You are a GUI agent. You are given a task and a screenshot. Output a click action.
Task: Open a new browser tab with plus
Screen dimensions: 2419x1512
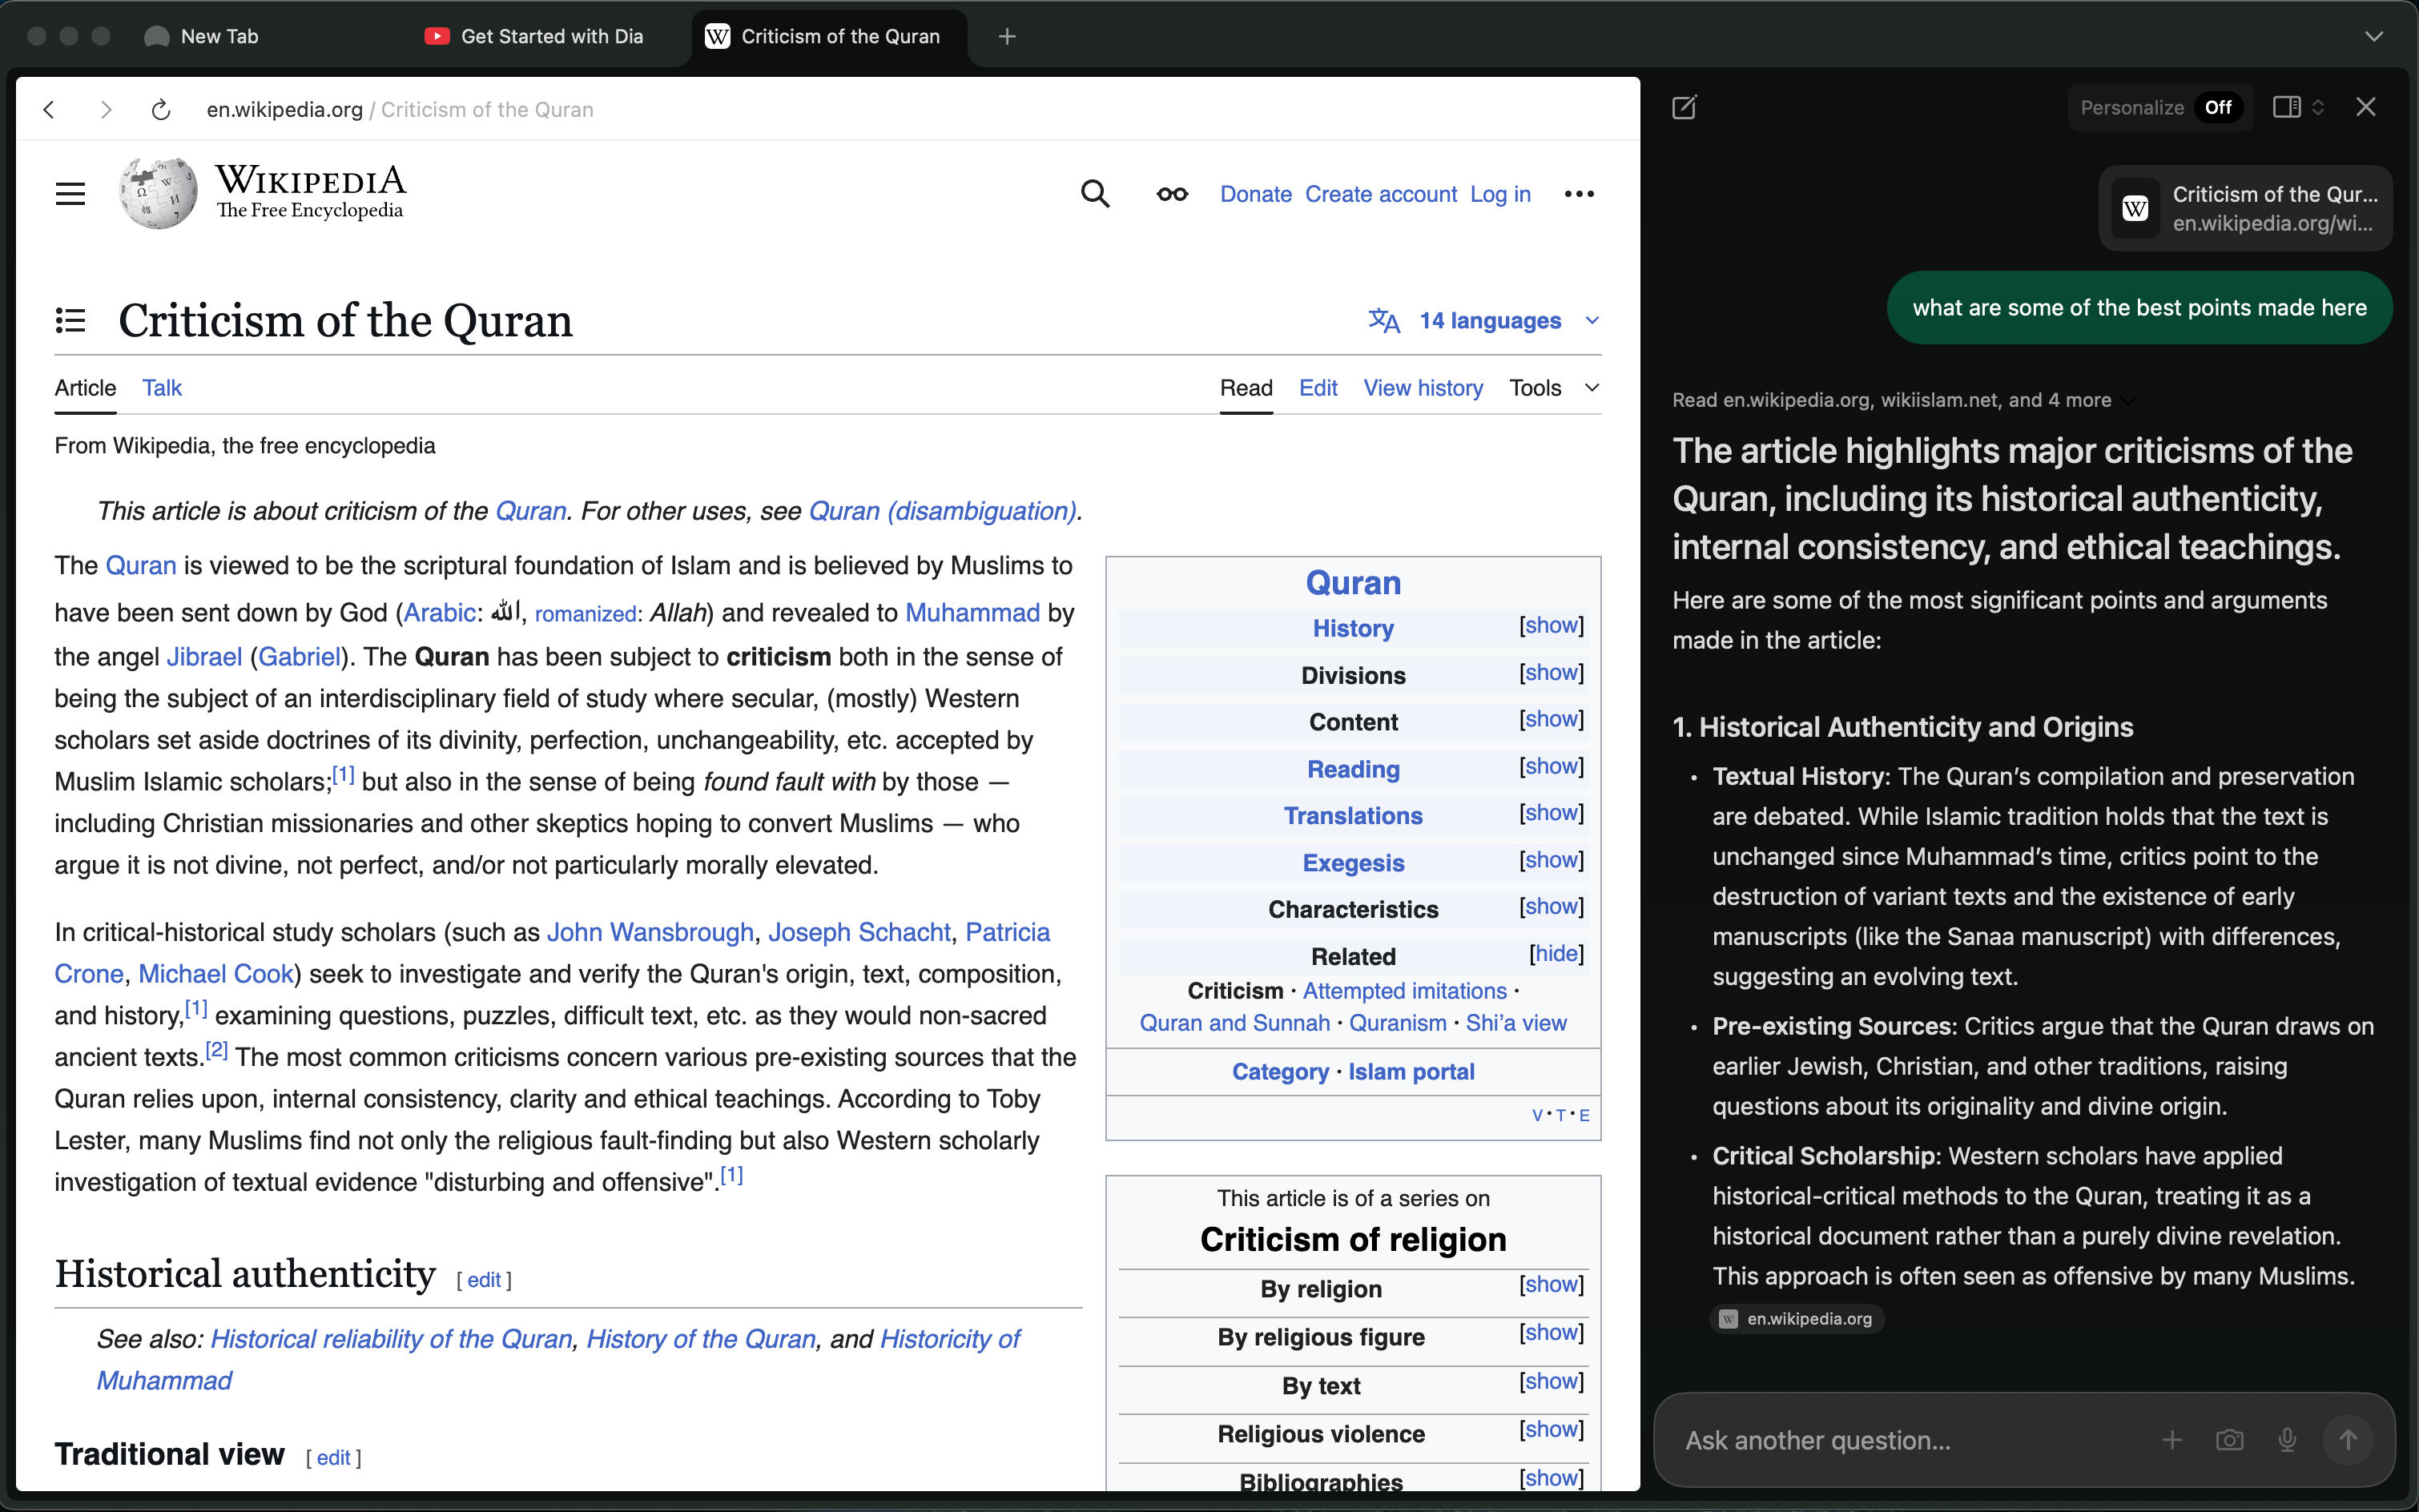coord(1007,36)
